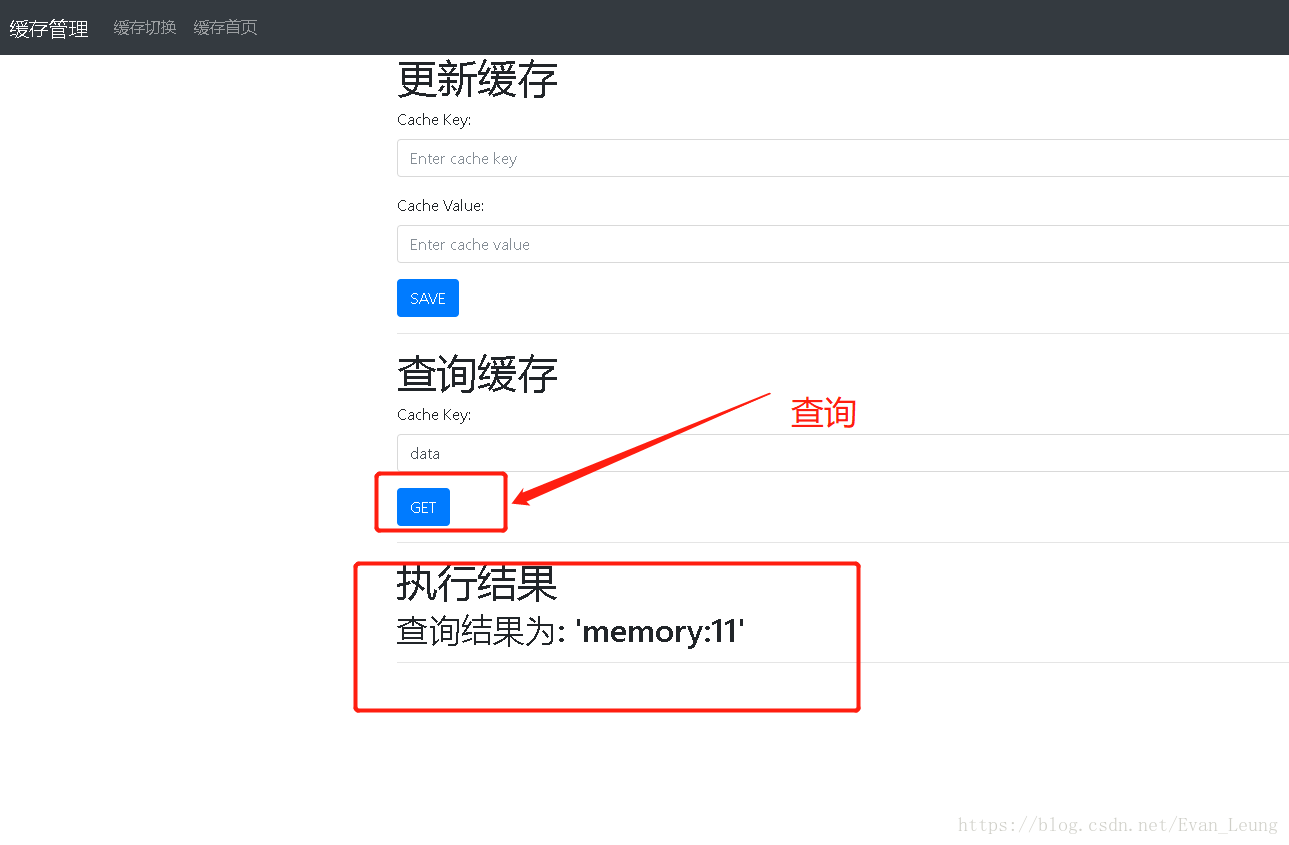Viewport: 1289px width, 845px height.
Task: Open 缓存首页 navigation item
Action: click(x=225, y=28)
